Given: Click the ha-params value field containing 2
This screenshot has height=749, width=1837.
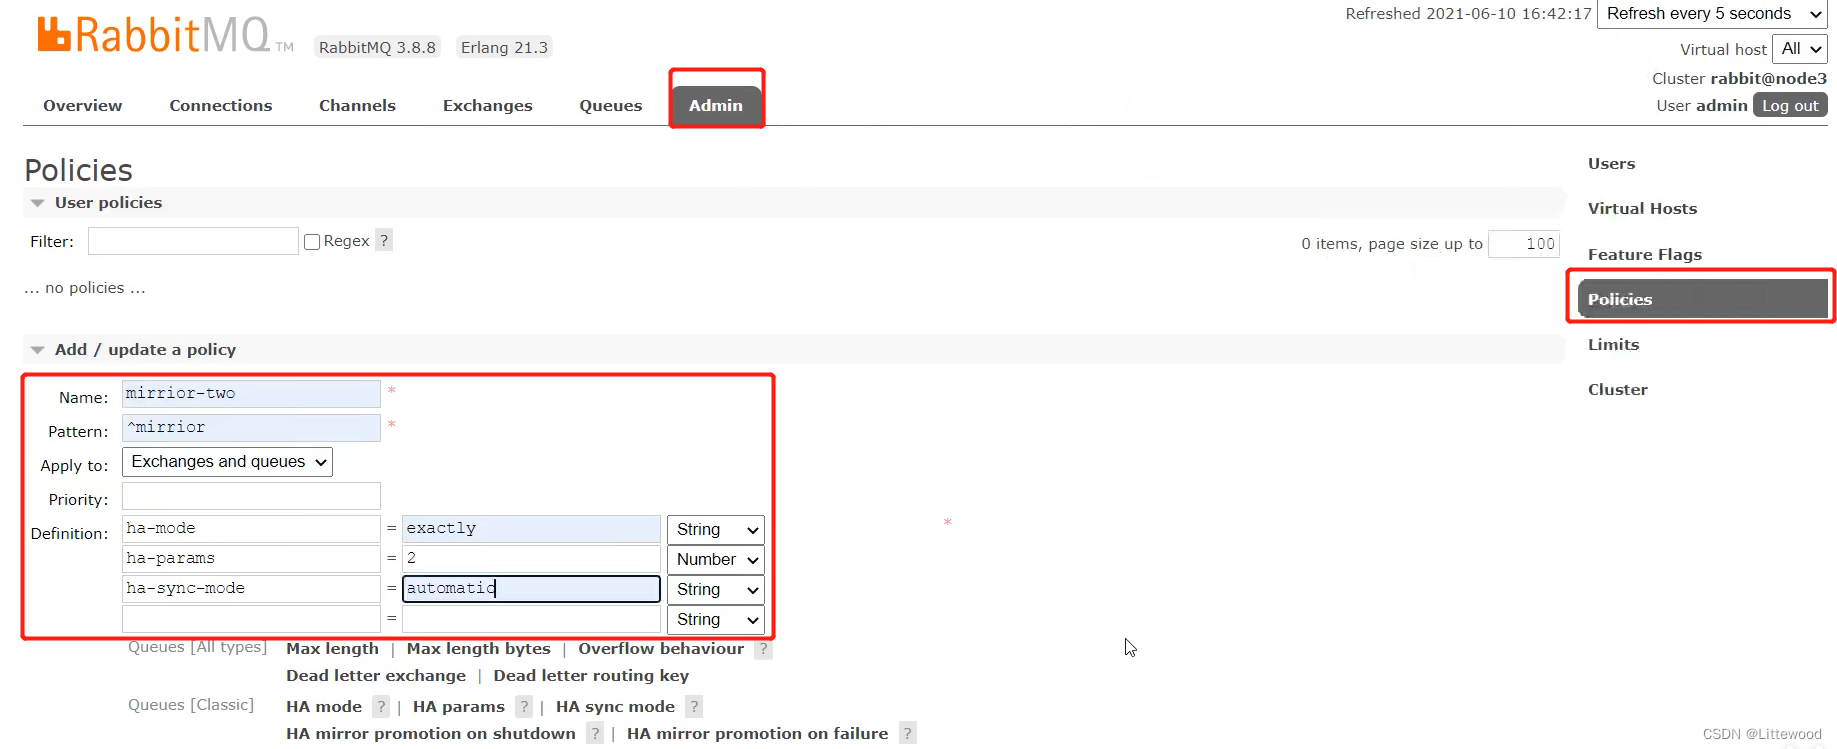Looking at the screenshot, I should pyautogui.click(x=531, y=559).
